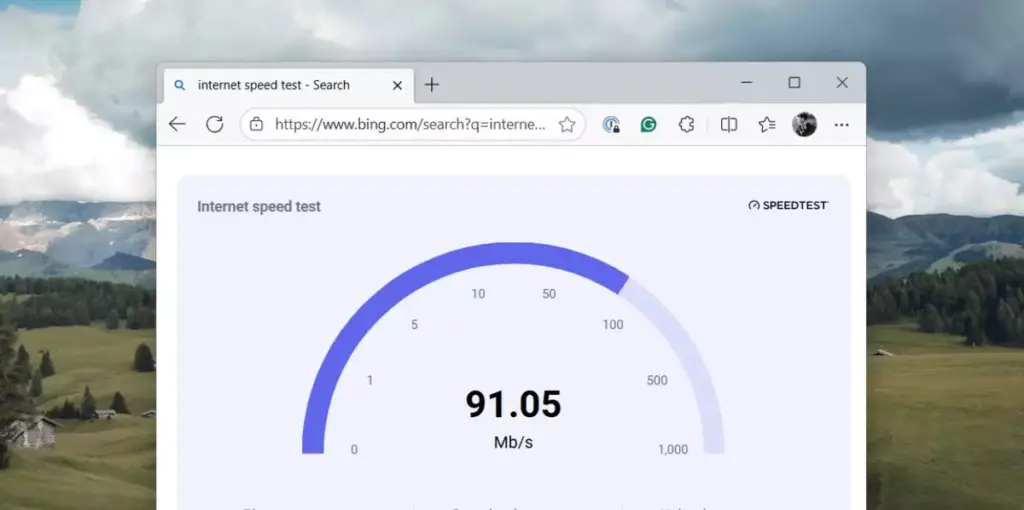
Task: Maximize the browser window
Action: point(794,83)
